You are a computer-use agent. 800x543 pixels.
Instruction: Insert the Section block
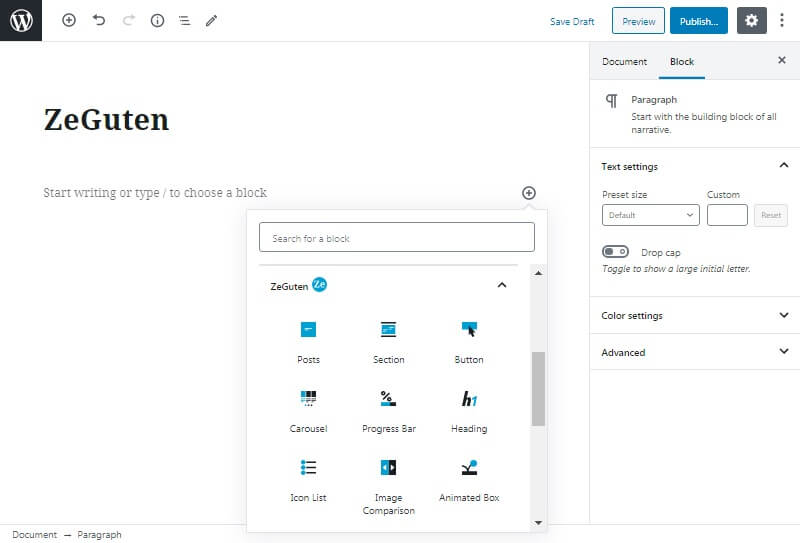coord(388,342)
